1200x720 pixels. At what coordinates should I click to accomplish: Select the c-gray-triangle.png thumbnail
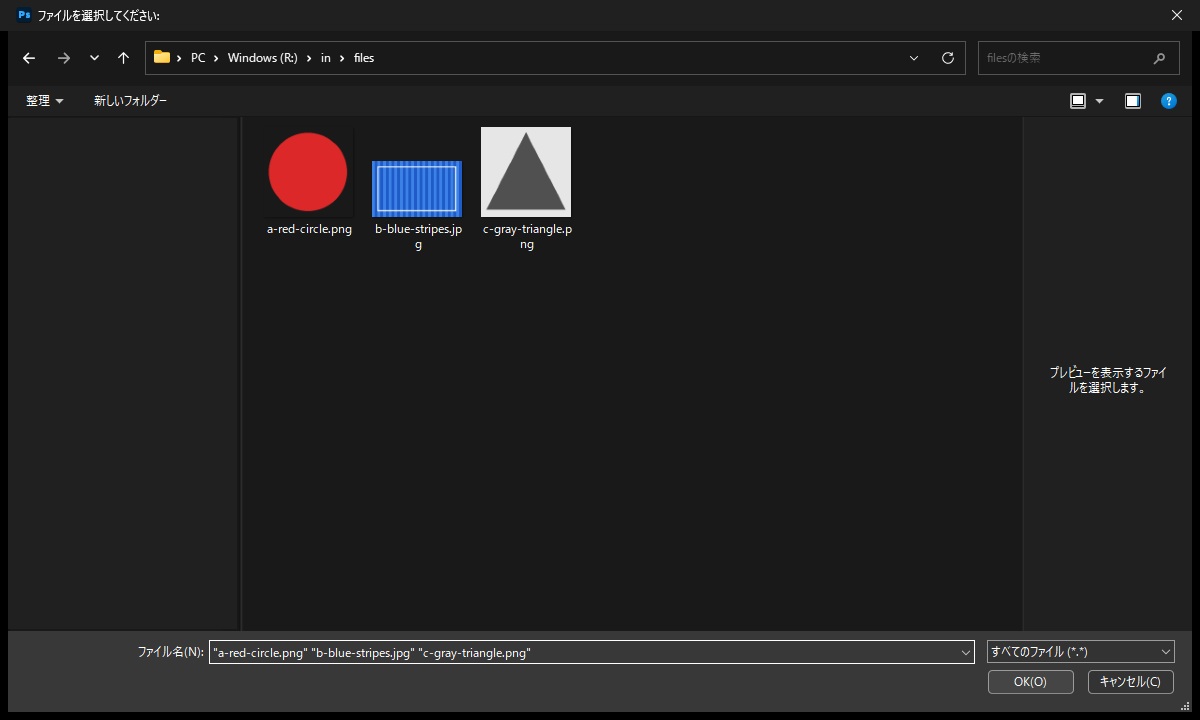(x=526, y=172)
